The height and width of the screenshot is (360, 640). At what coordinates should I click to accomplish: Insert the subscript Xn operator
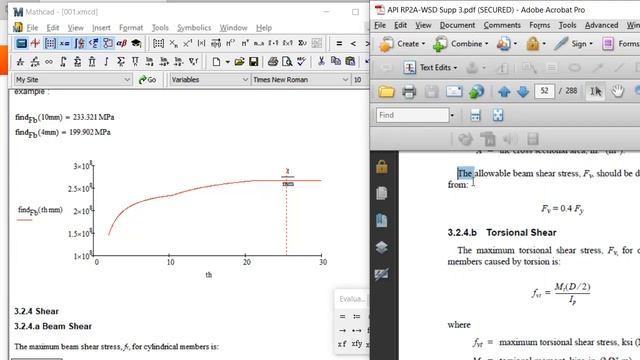(173, 43)
